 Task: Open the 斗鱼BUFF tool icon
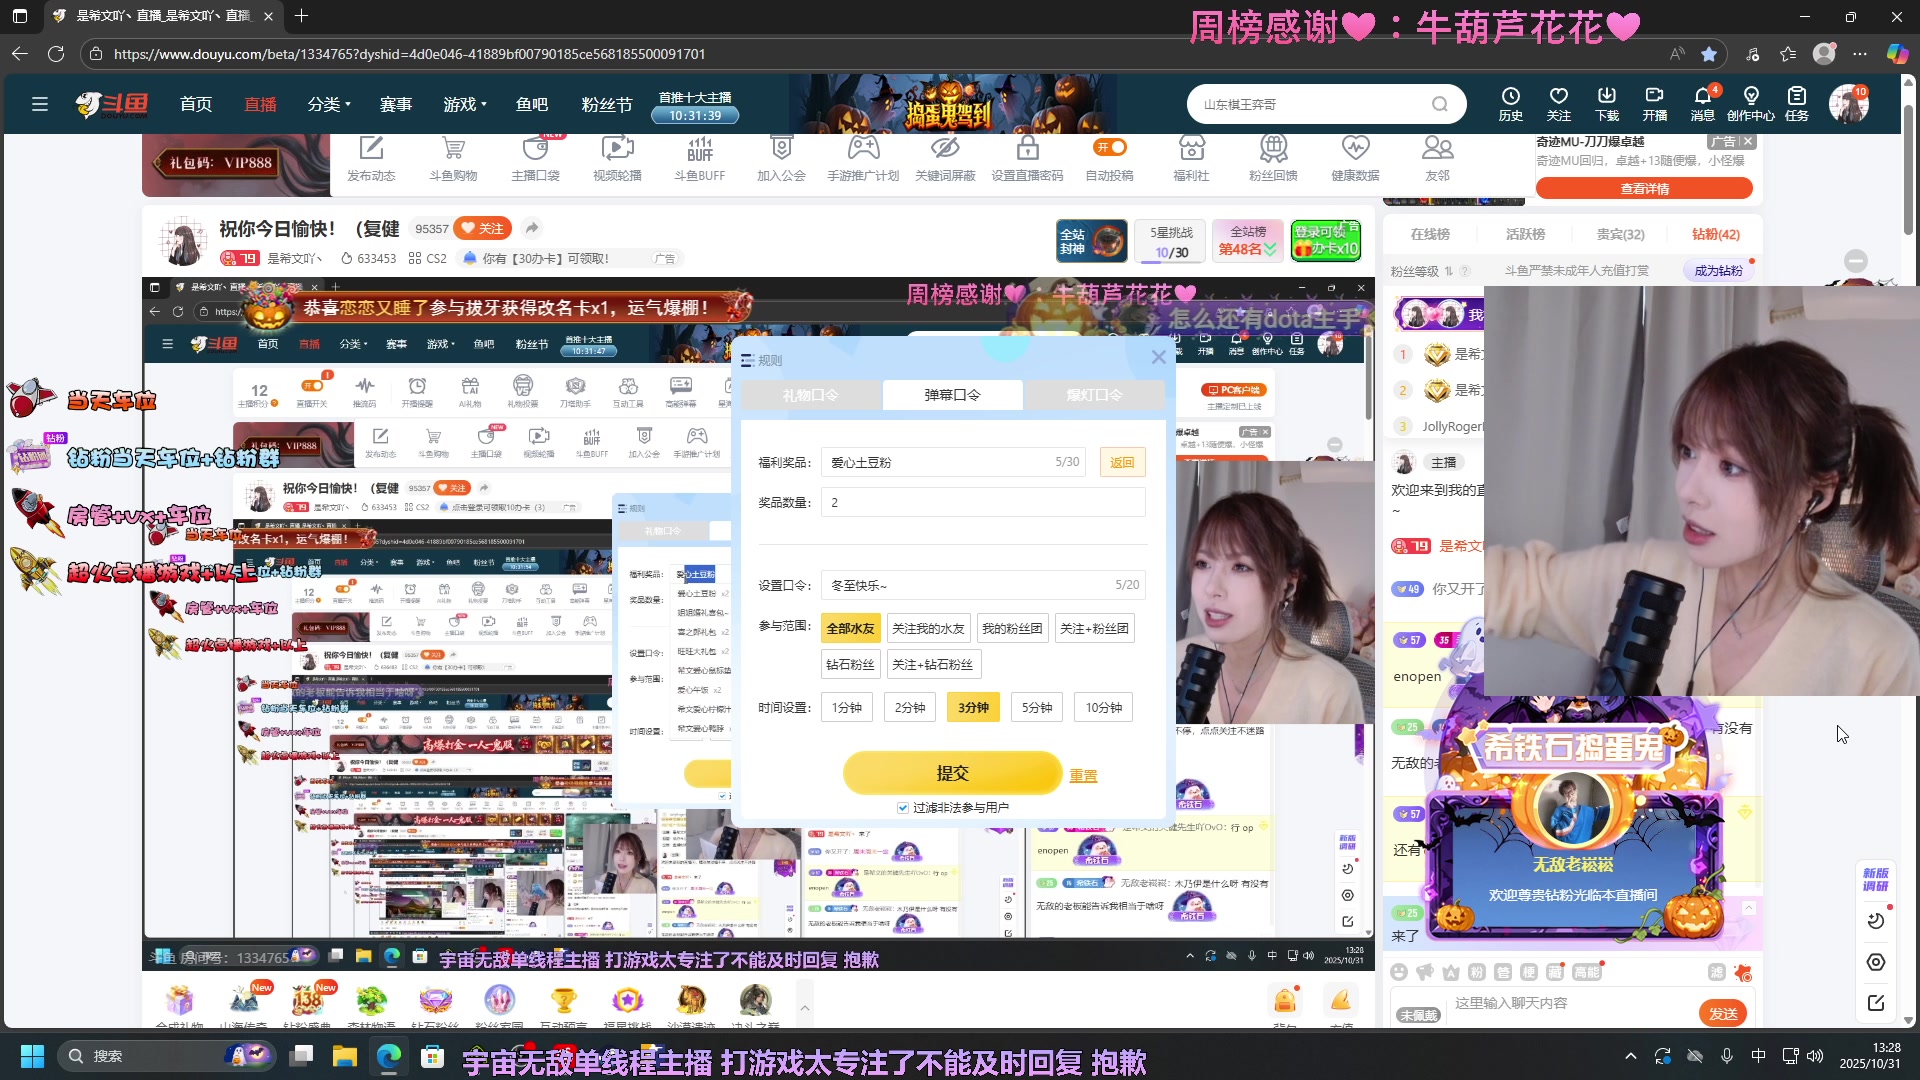tap(699, 158)
